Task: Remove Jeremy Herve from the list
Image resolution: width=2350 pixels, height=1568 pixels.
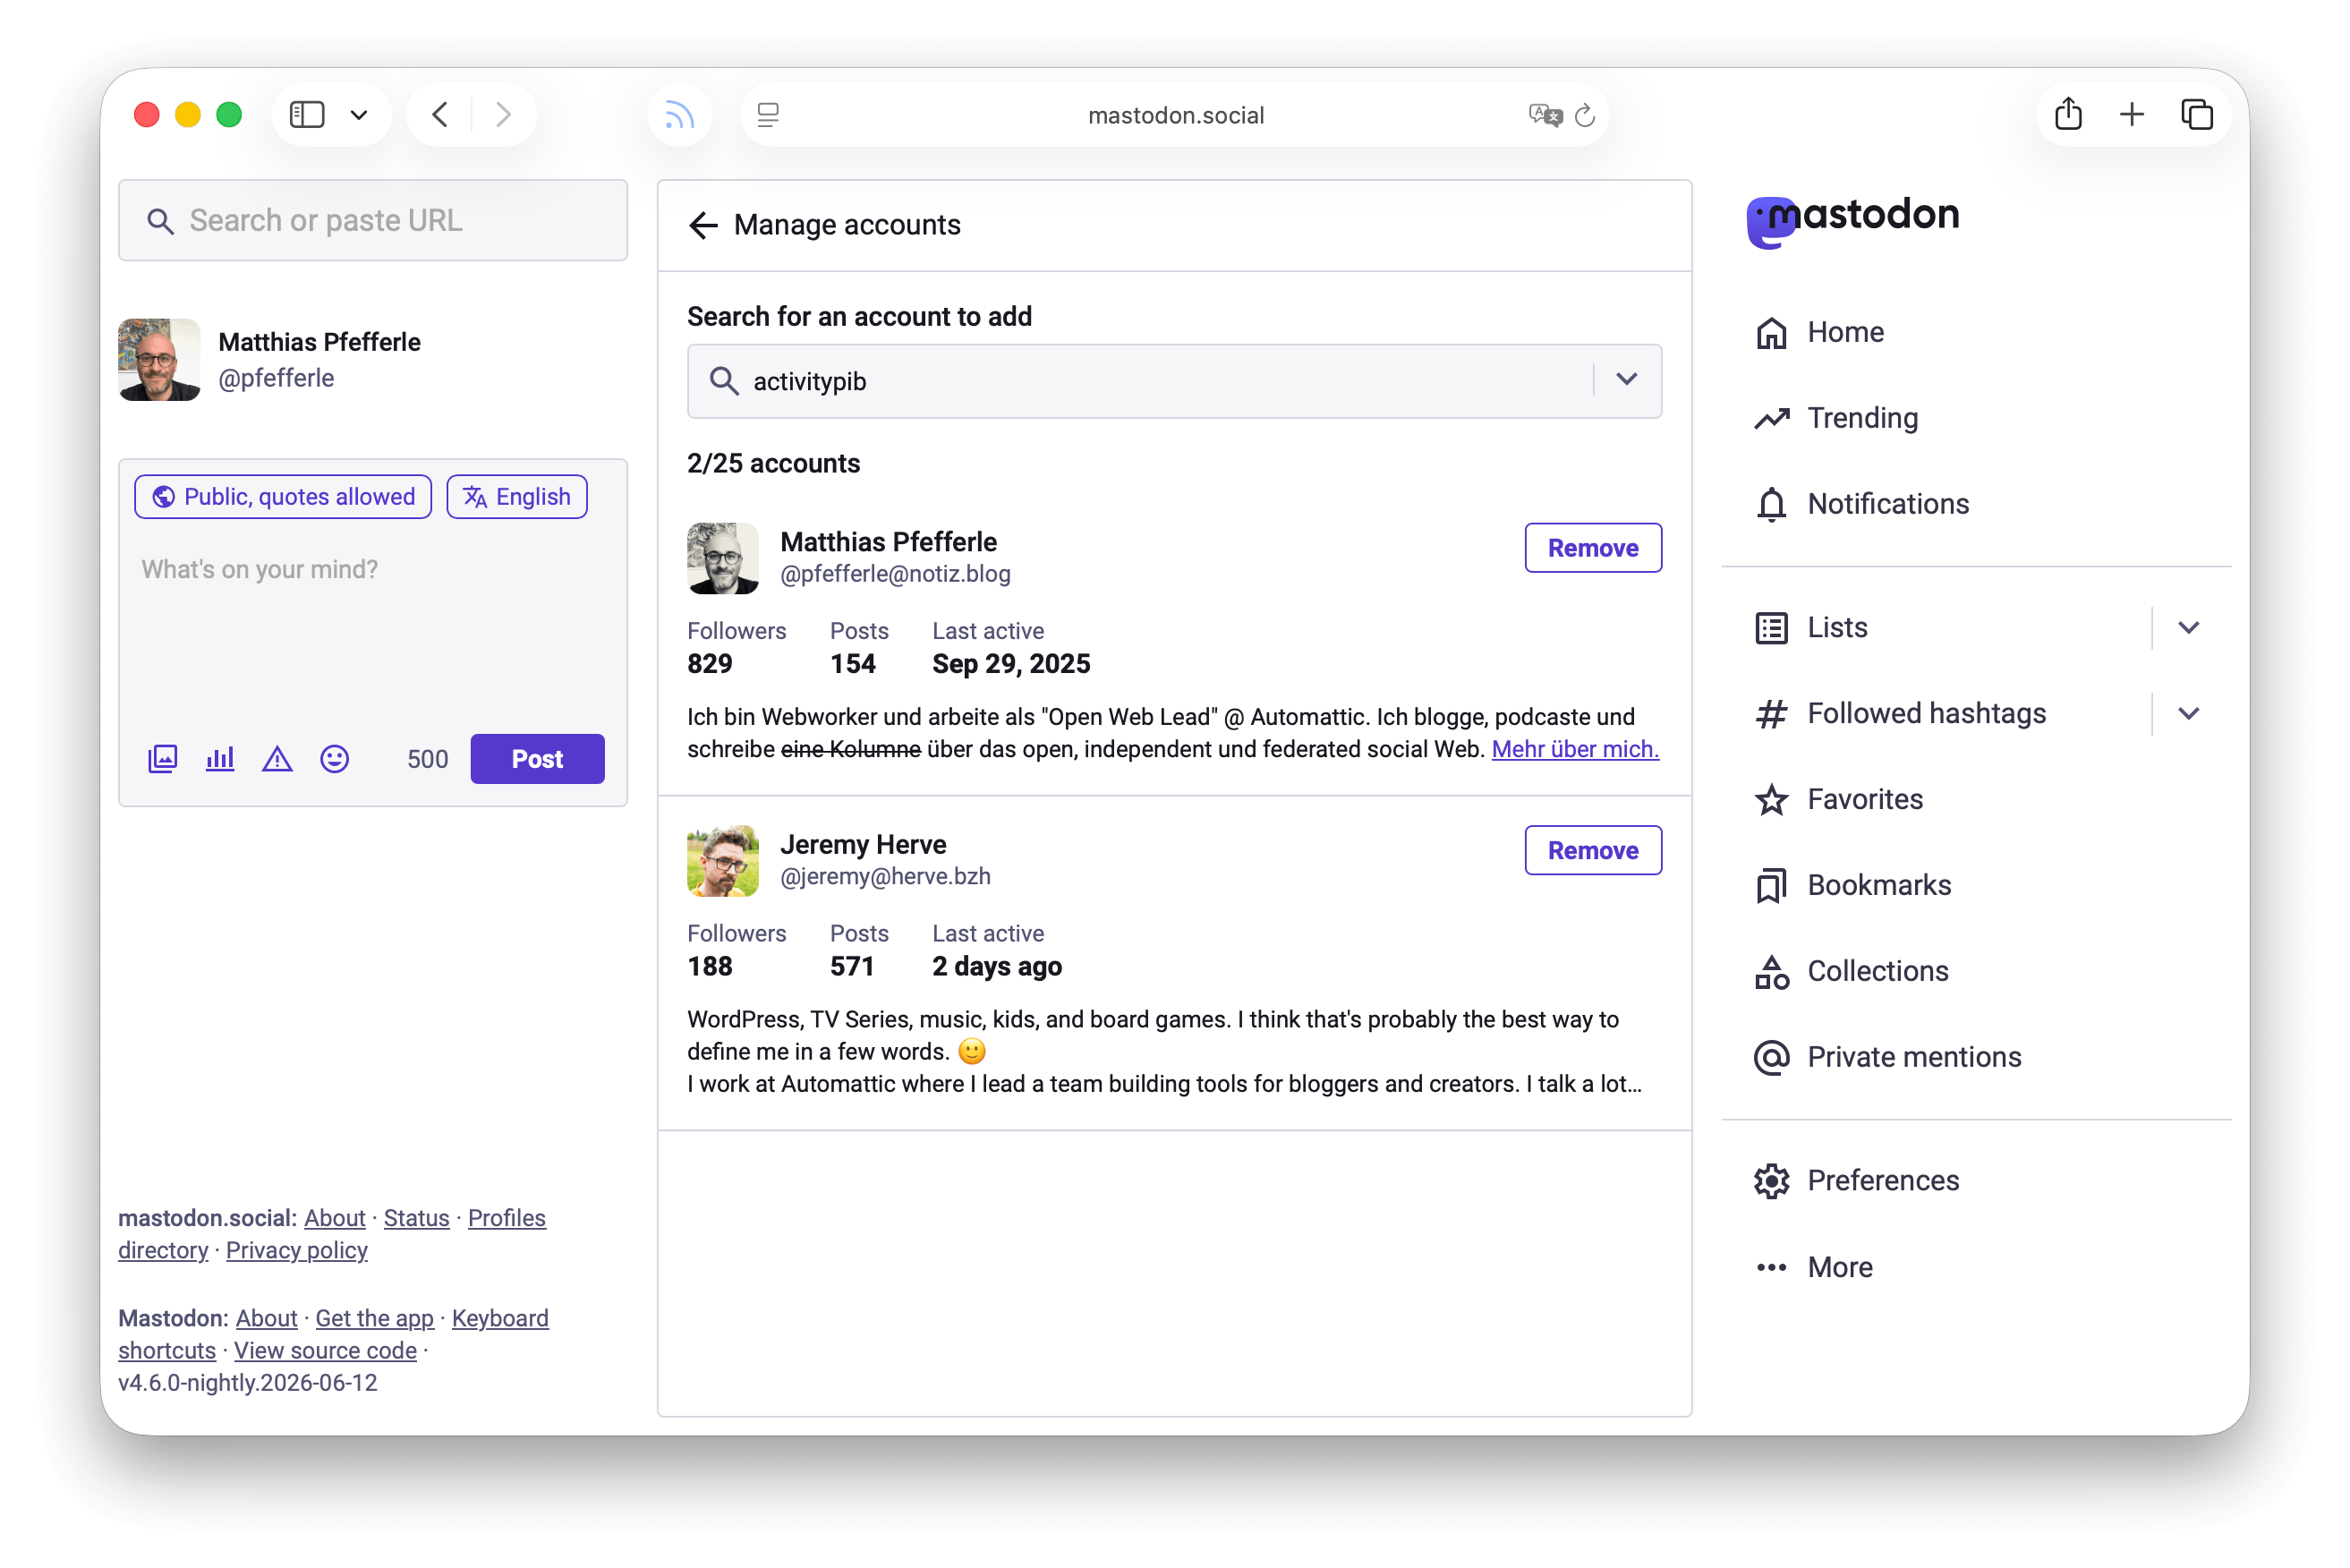Action: (1593, 851)
